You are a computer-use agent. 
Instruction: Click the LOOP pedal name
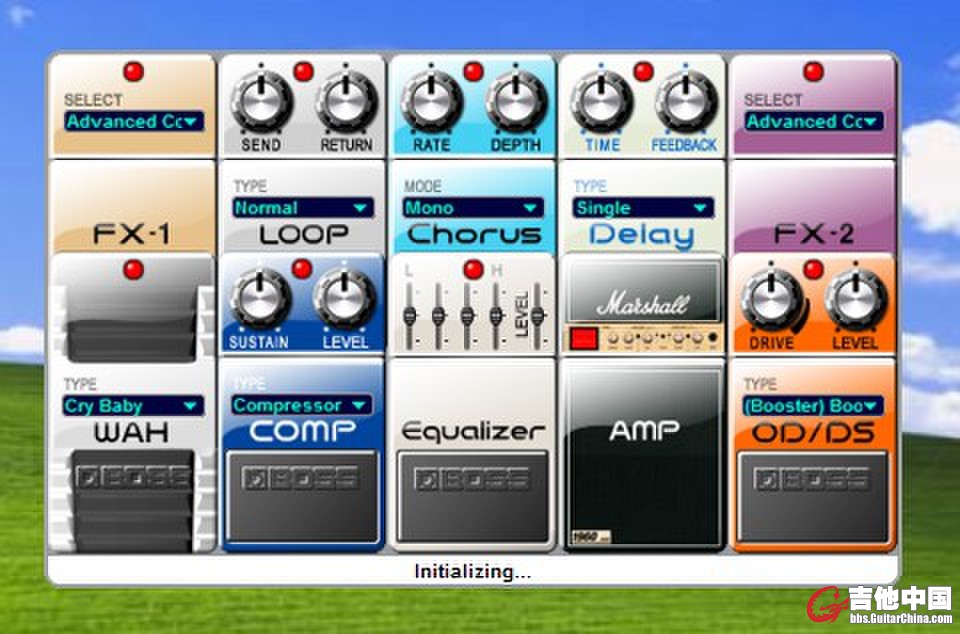[x=304, y=234]
